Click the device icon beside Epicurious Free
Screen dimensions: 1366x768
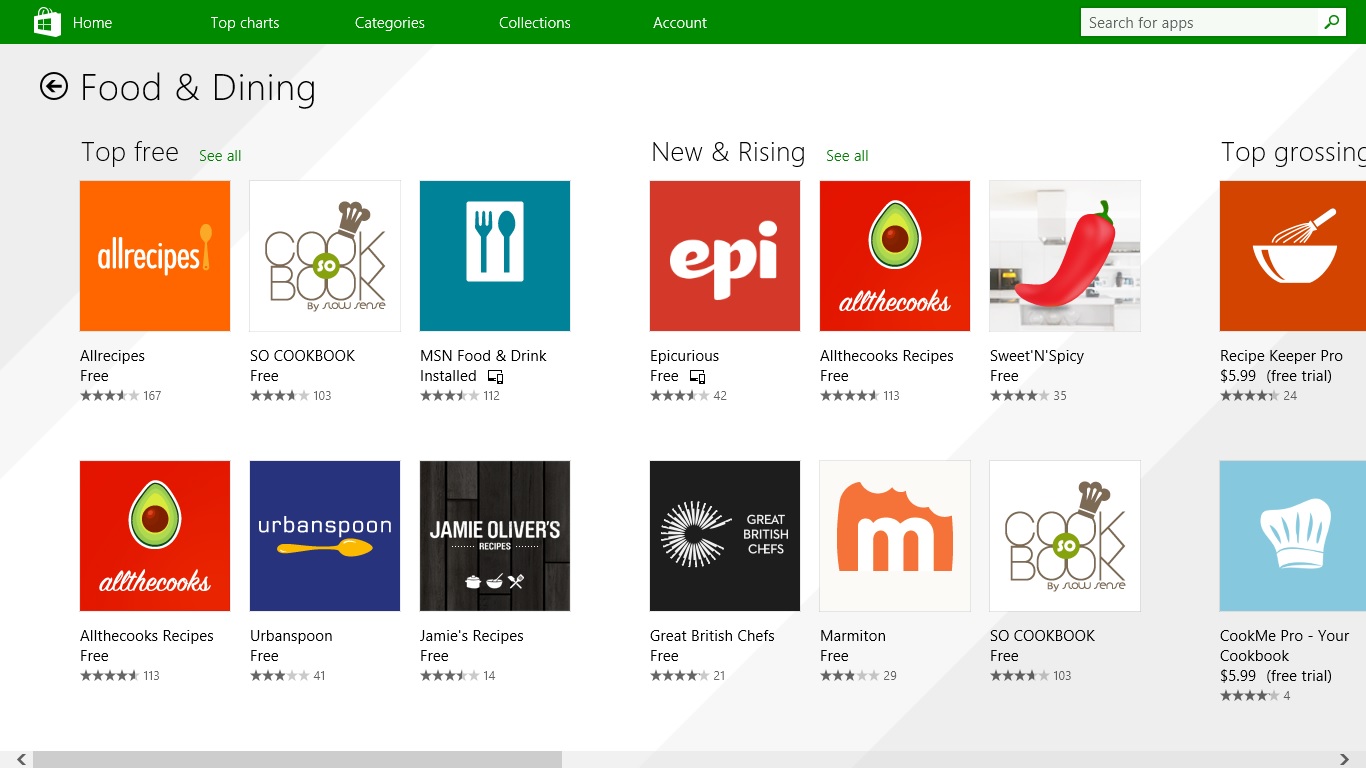(x=697, y=377)
